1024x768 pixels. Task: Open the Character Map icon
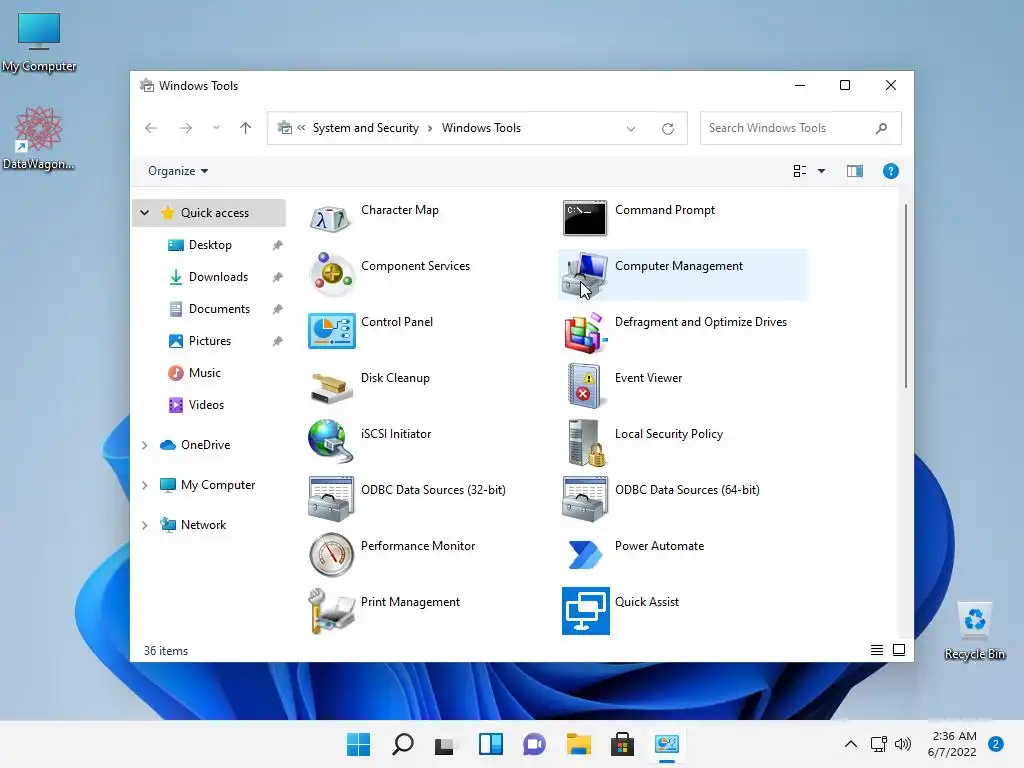coord(331,219)
